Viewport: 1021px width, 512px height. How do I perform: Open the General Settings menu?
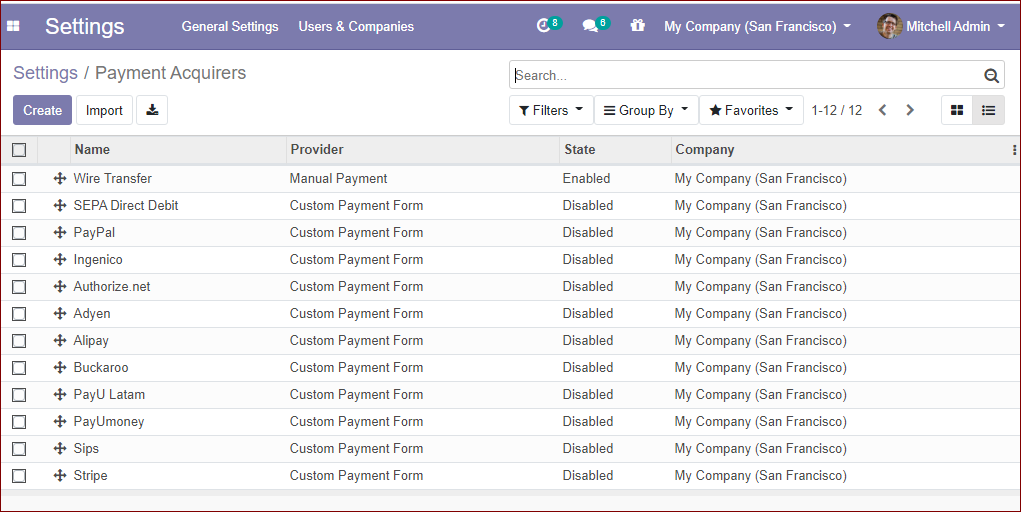(230, 26)
